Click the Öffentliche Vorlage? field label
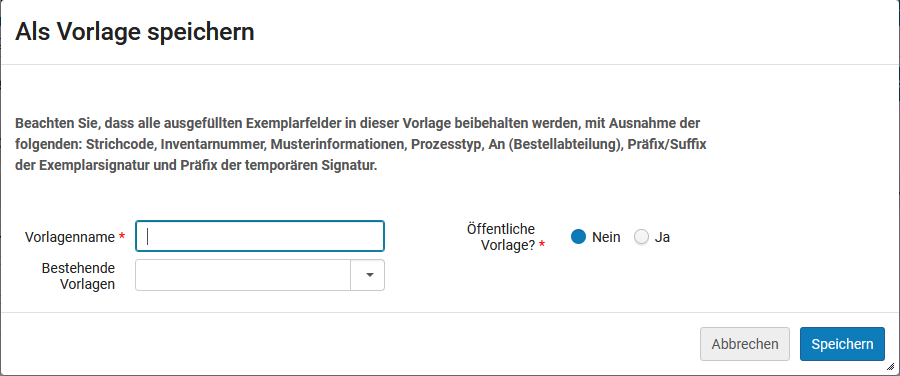Viewport: 900px width, 376px height. pos(501,237)
